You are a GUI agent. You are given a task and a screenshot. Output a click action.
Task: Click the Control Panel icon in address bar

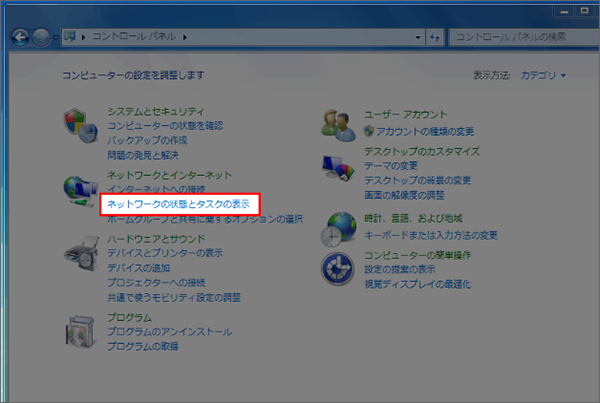(70, 37)
